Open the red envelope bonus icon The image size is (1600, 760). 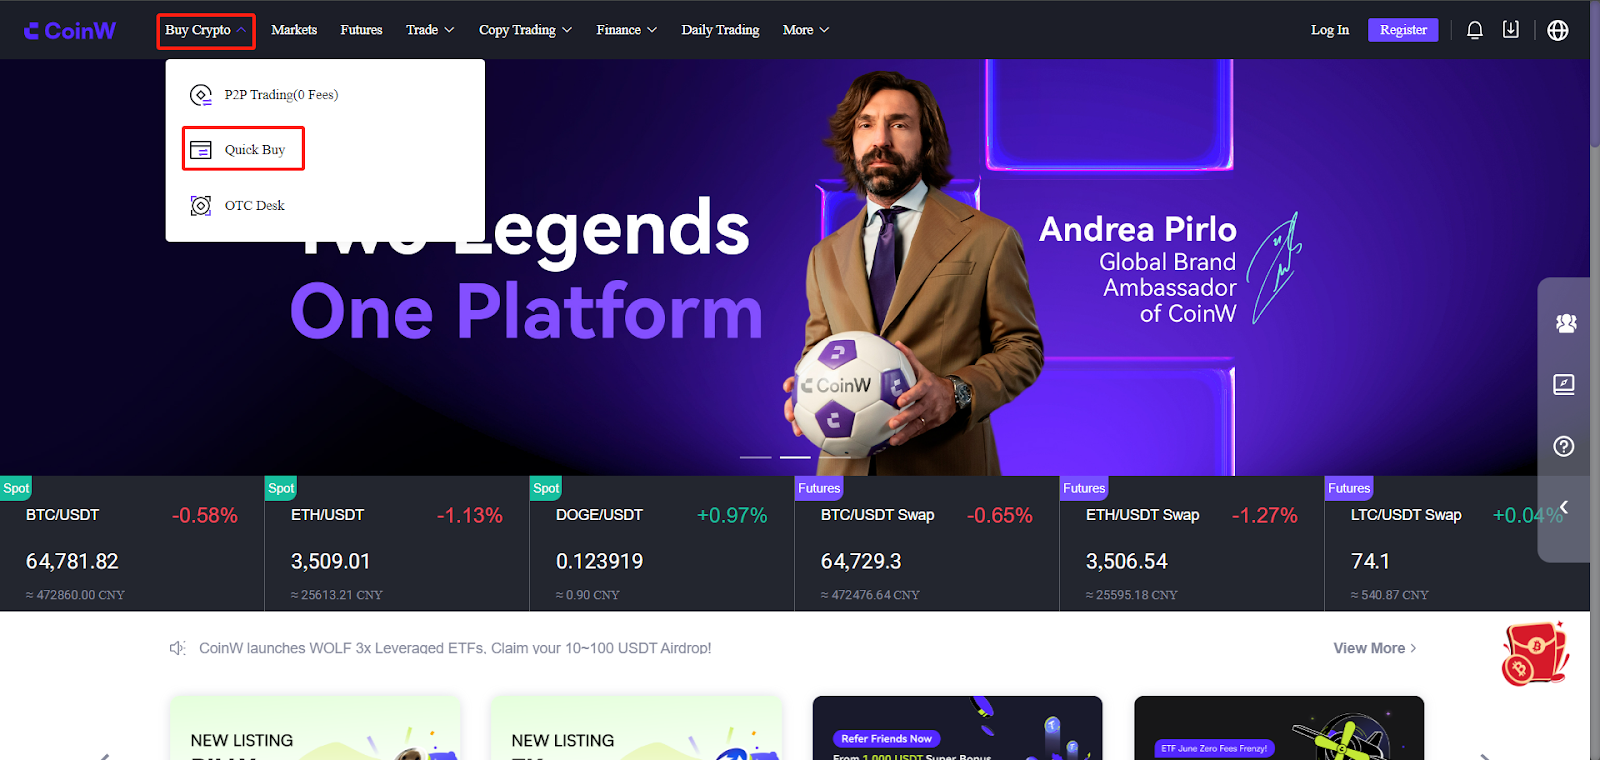[x=1535, y=654]
